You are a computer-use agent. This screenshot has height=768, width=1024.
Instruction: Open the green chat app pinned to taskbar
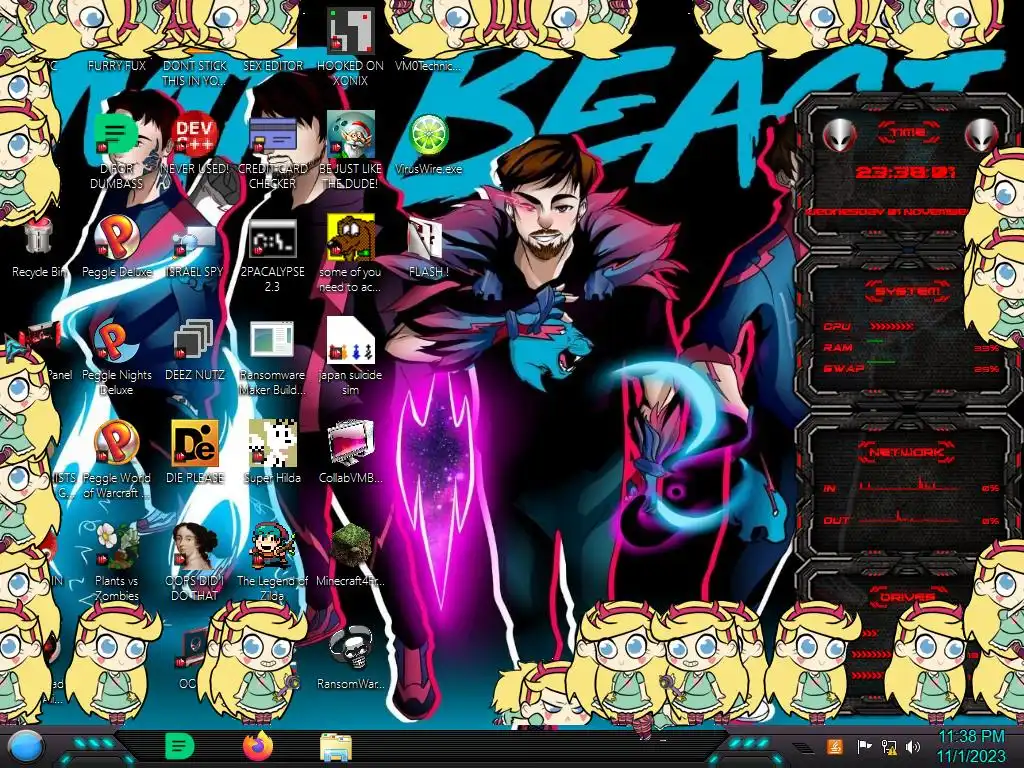click(x=179, y=746)
